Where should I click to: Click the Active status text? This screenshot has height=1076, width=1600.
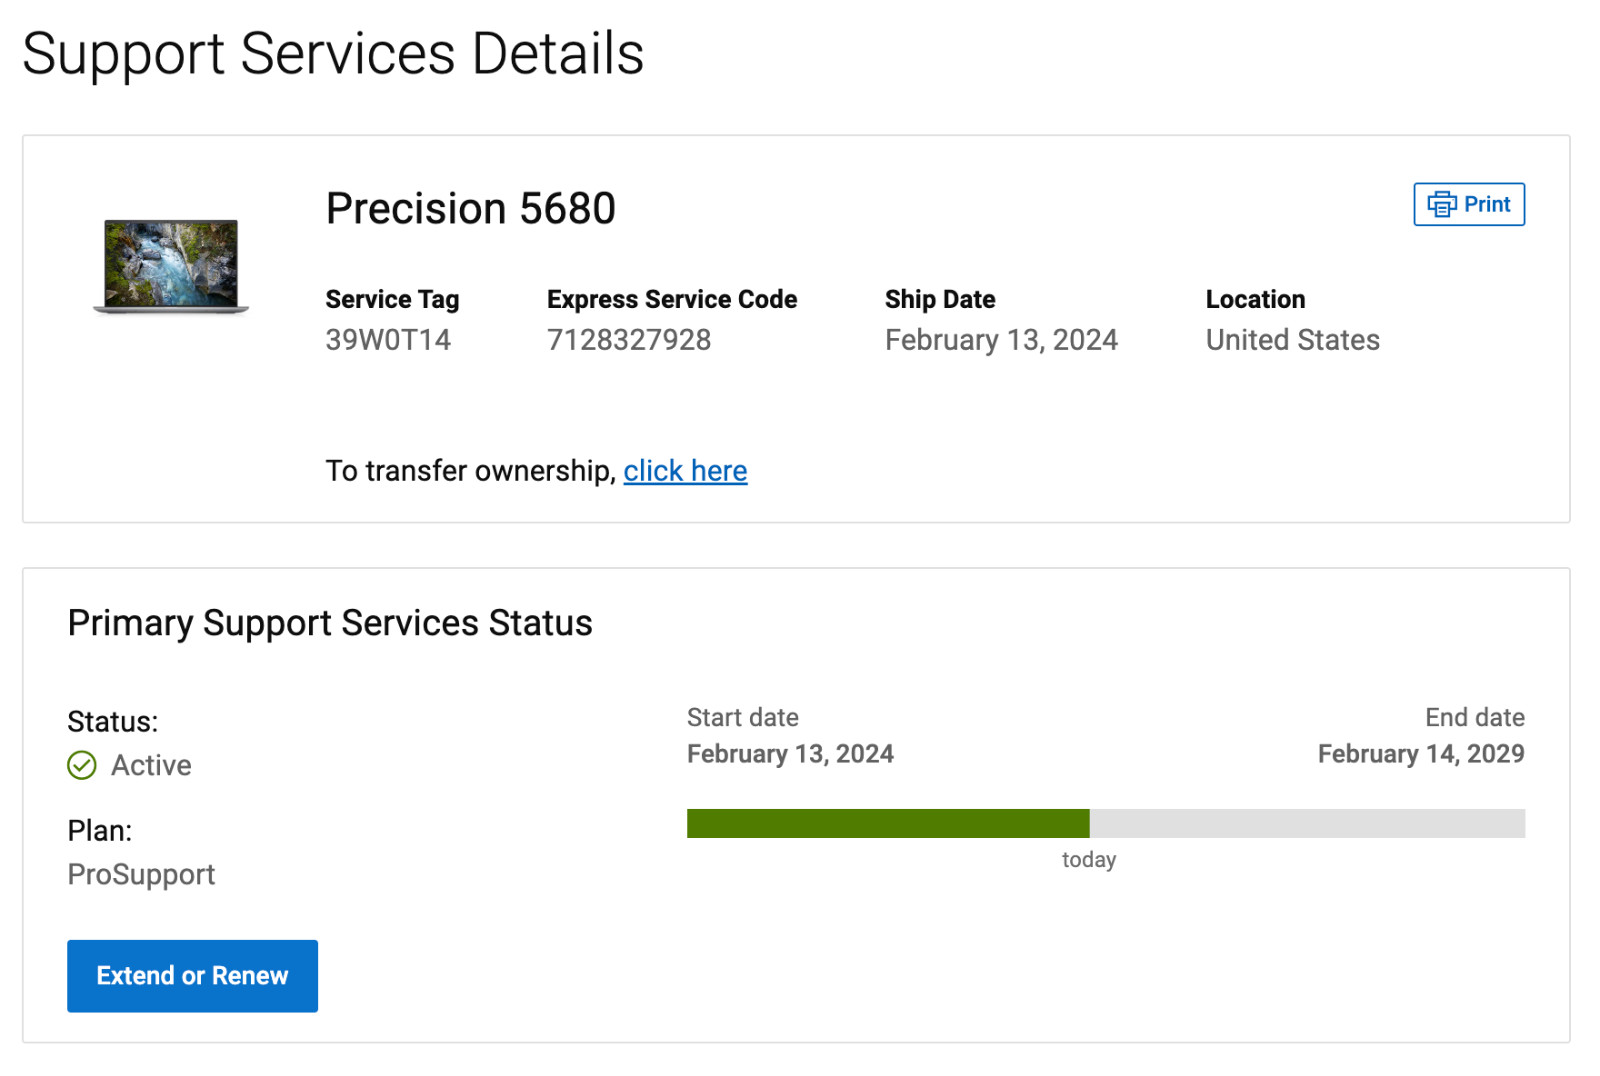click(x=151, y=765)
